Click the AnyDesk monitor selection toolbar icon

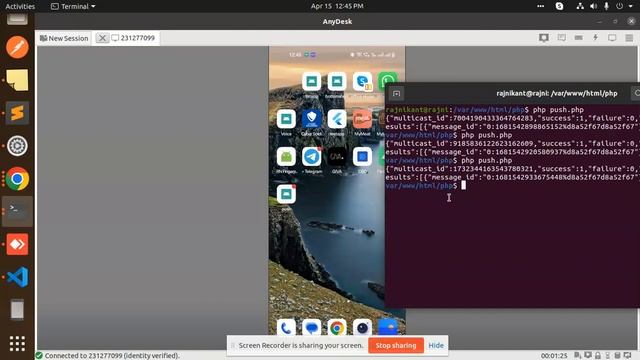(544, 38)
